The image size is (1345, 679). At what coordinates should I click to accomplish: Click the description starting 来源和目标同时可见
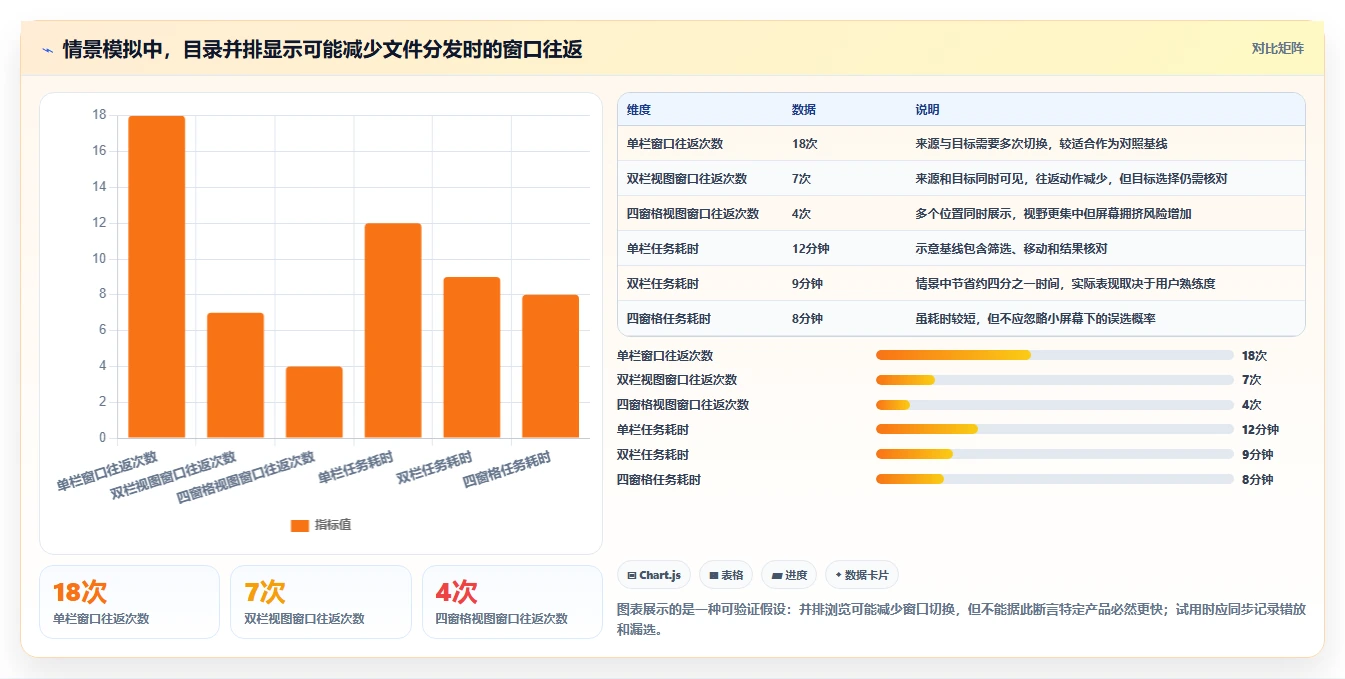[x=1071, y=179]
